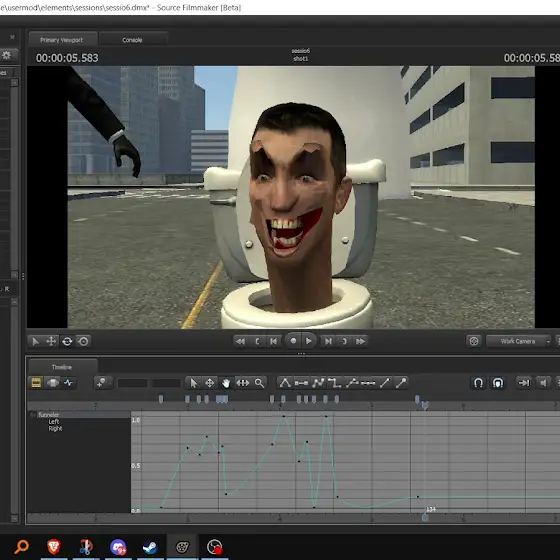Image resolution: width=560 pixels, height=560 pixels.
Task: Open Windows search from taskbar
Action: (x=21, y=546)
